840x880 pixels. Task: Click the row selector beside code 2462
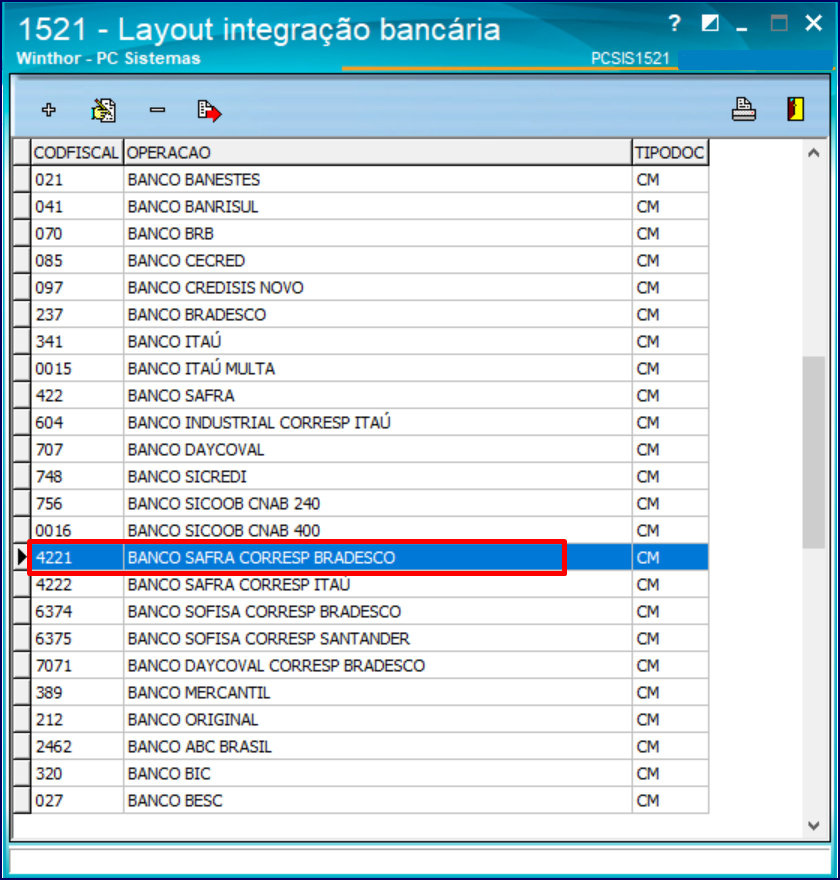coord(22,746)
